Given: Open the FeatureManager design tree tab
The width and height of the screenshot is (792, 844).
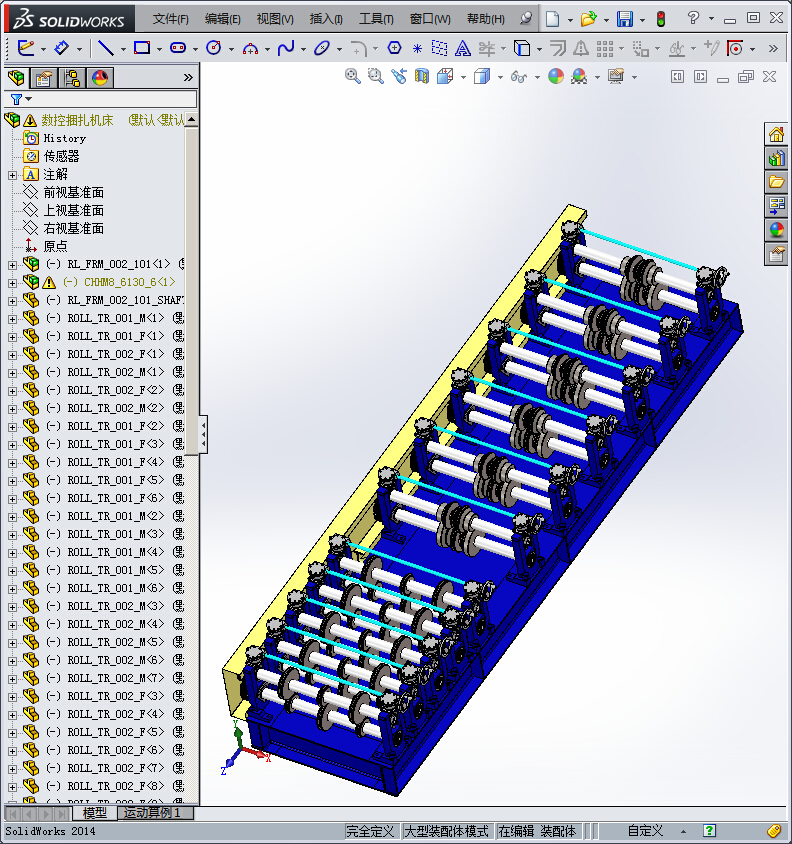Looking at the screenshot, I should pyautogui.click(x=16, y=78).
